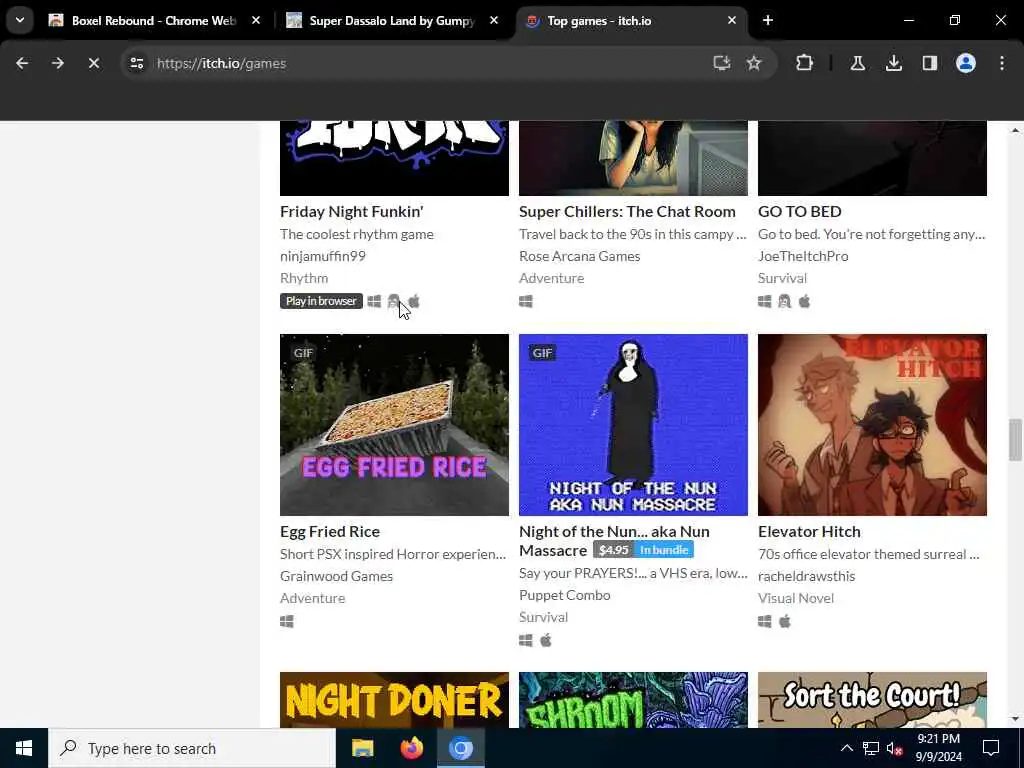
Task: Click the Apple icon under Friday Night Funkin'
Action: (x=414, y=301)
